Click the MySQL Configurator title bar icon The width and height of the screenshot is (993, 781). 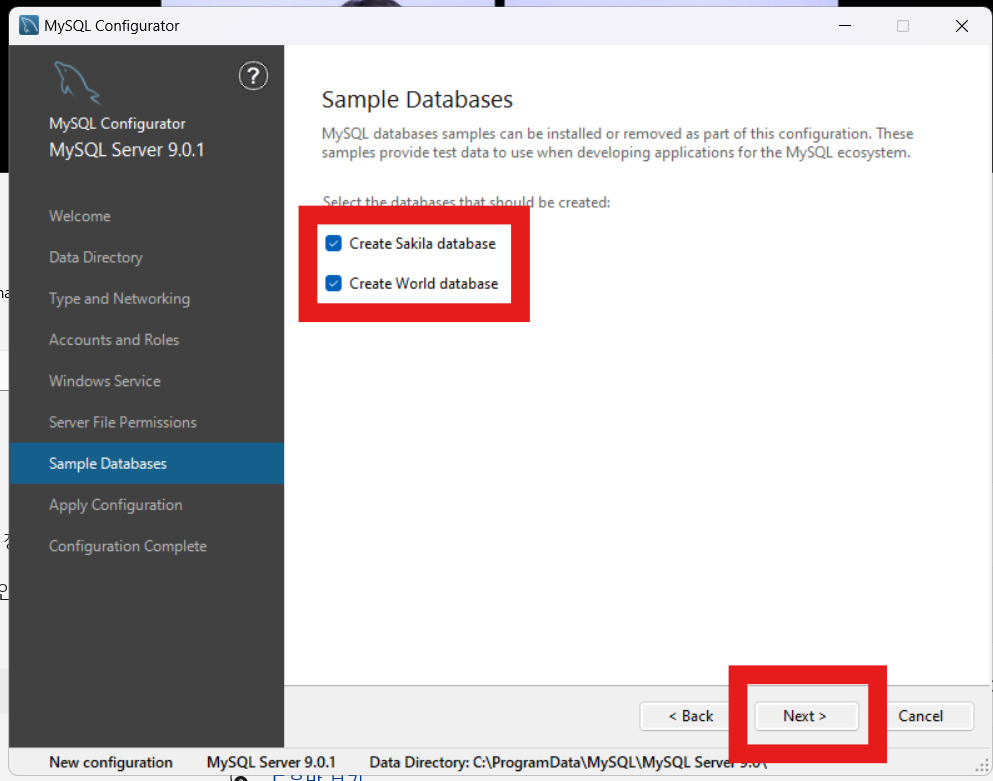[28, 25]
